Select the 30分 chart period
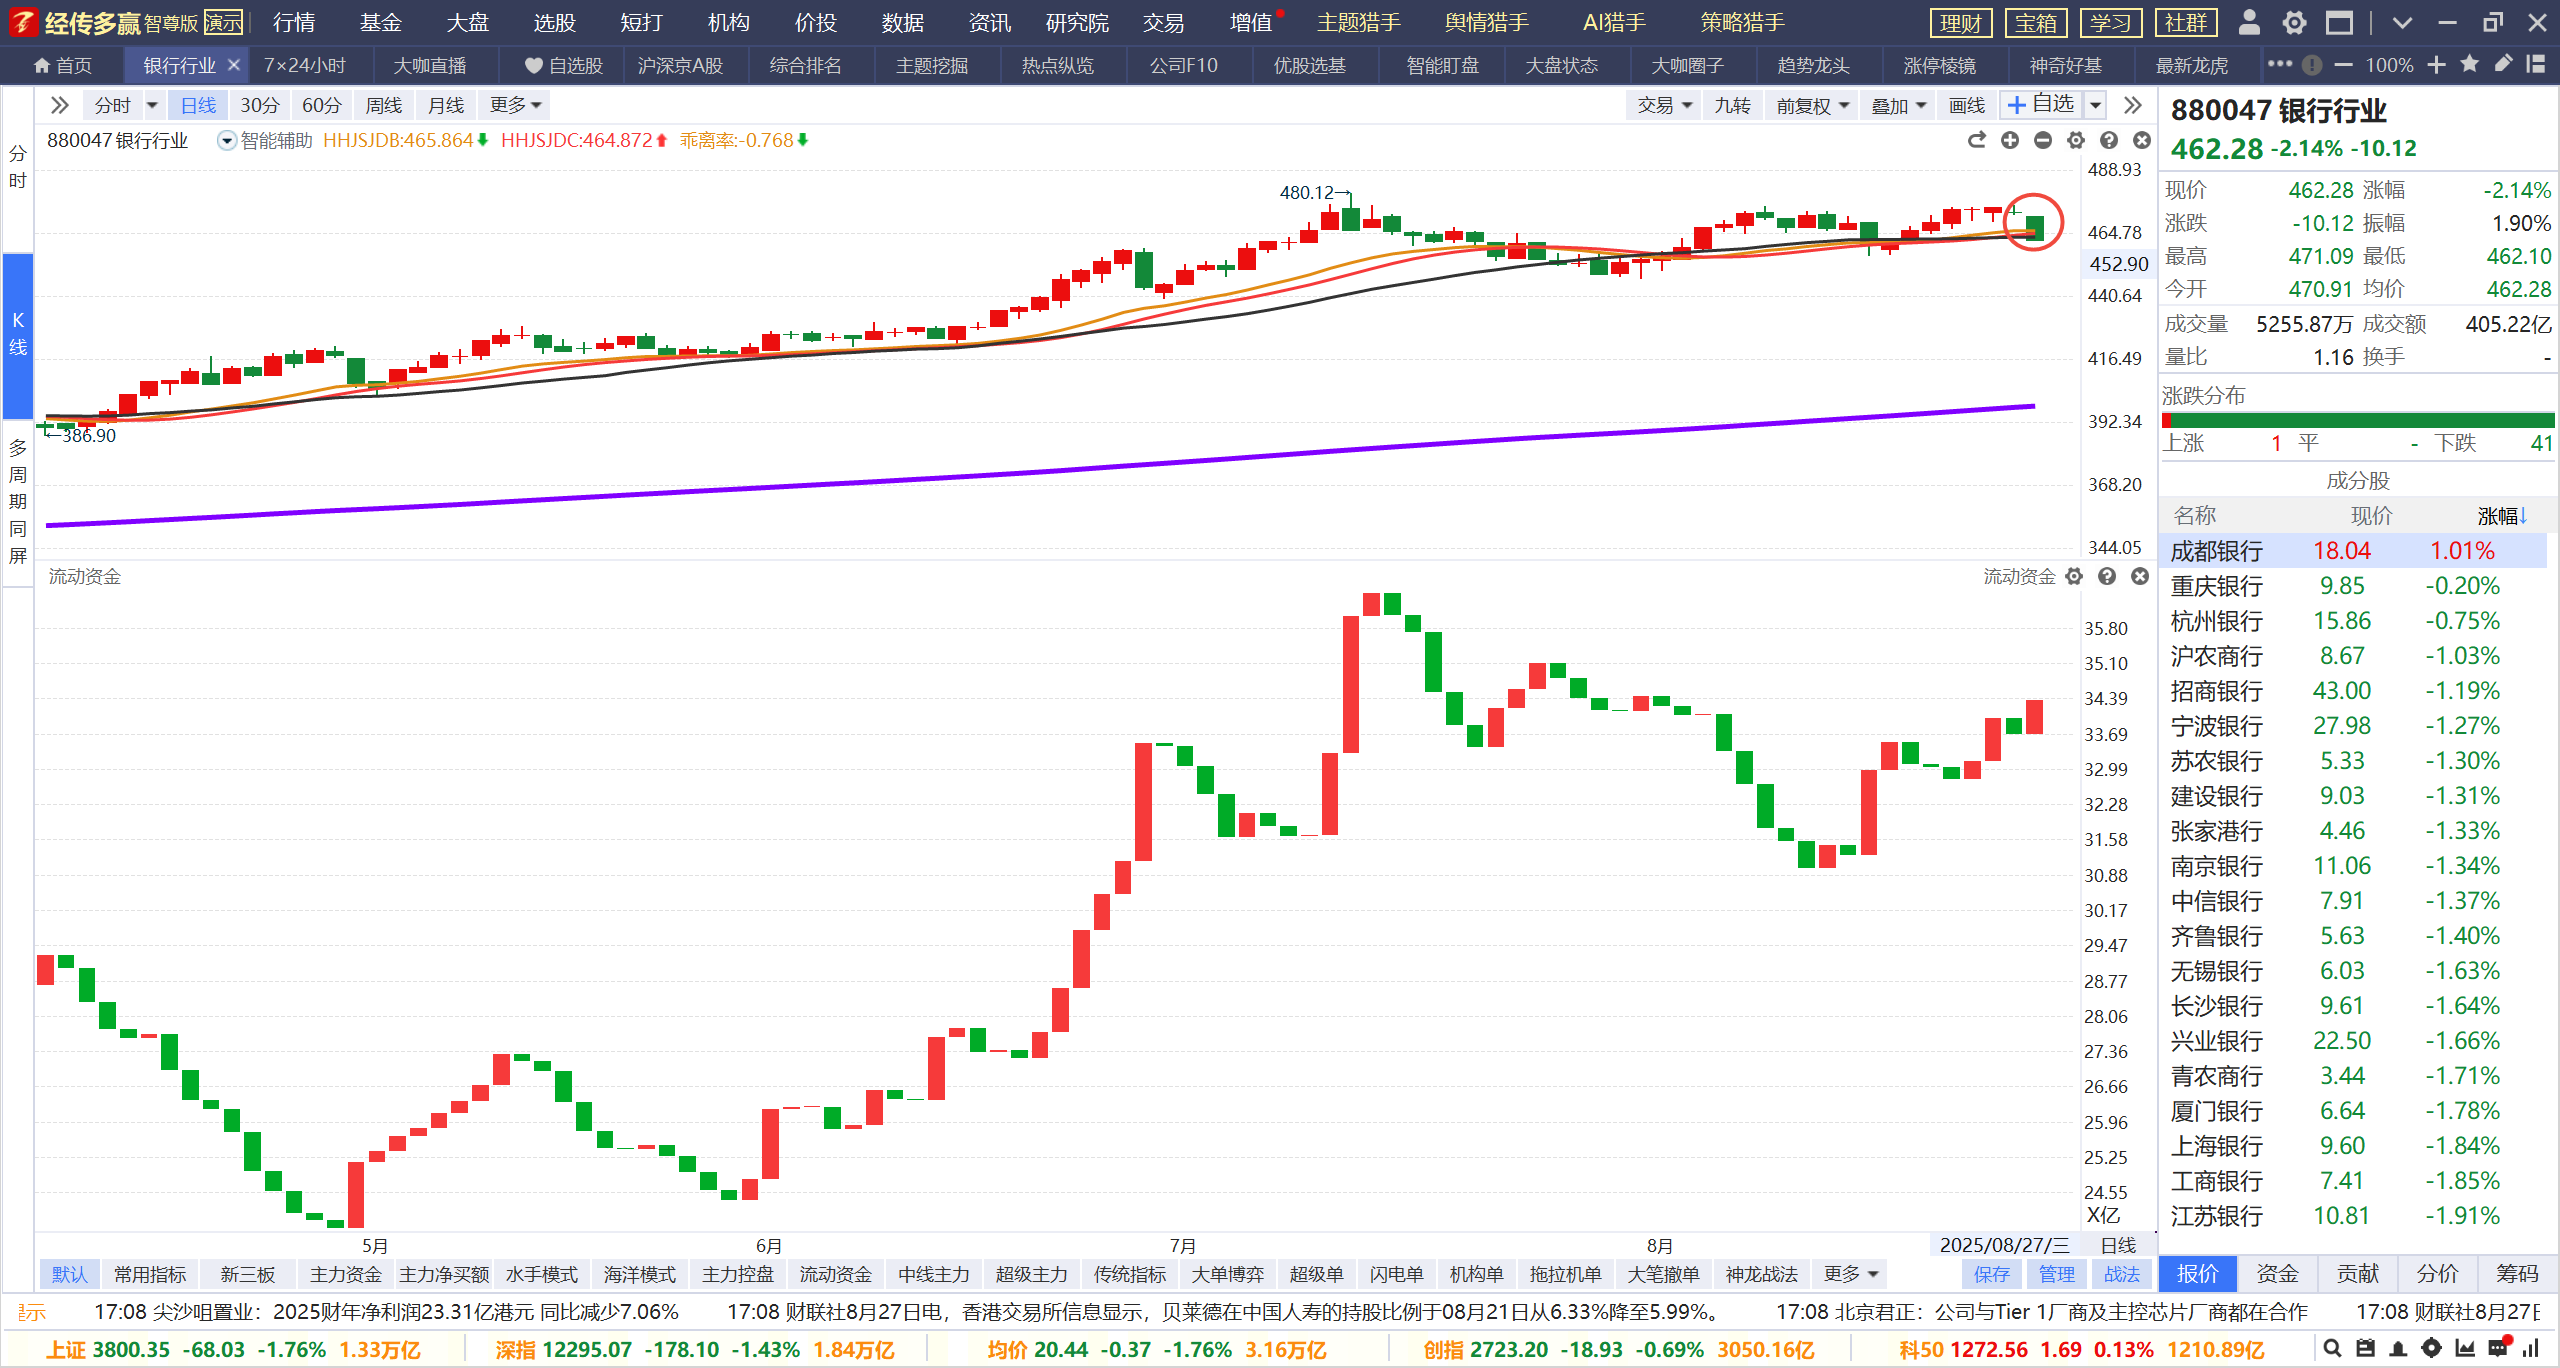2560x1368 pixels. coord(259,105)
